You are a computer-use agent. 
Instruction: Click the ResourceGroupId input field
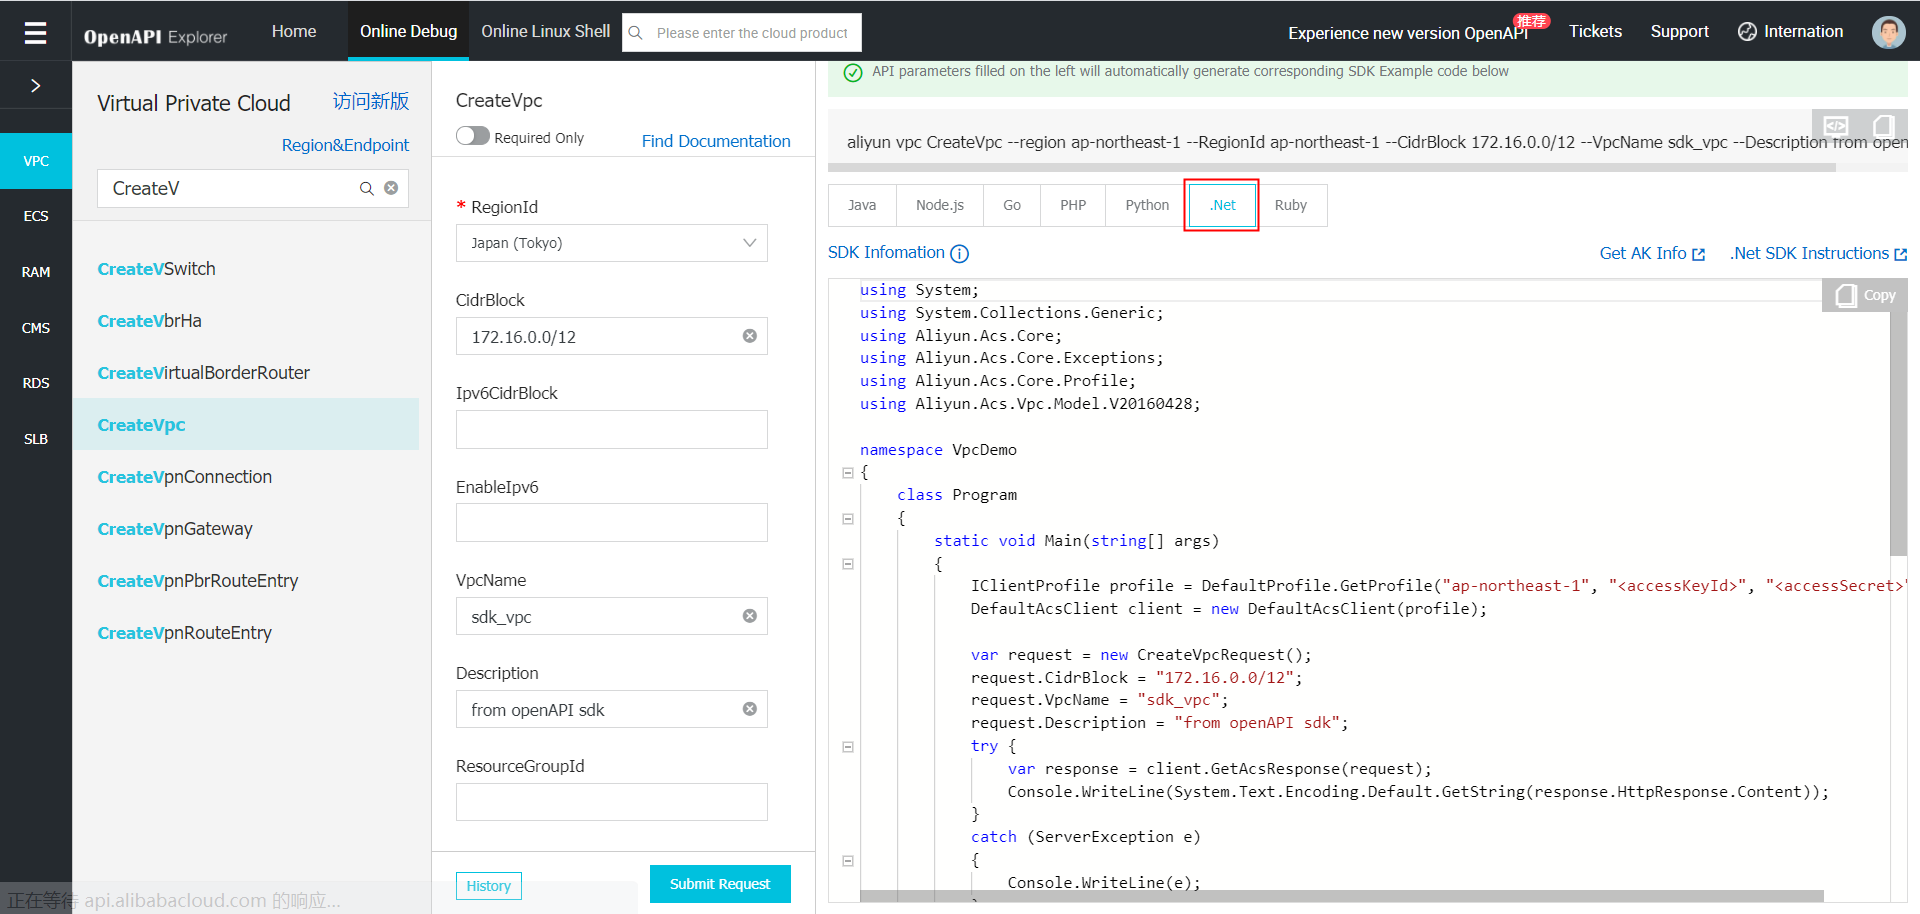(x=612, y=802)
